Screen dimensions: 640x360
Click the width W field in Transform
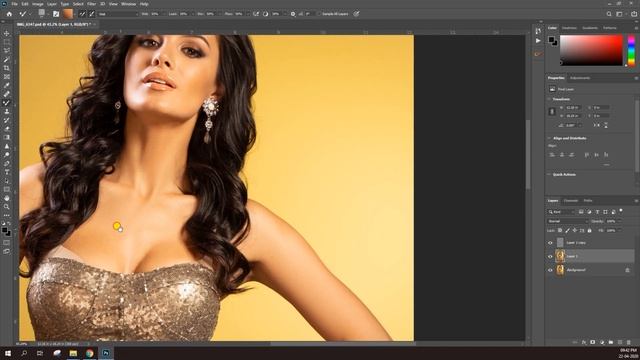click(x=573, y=108)
